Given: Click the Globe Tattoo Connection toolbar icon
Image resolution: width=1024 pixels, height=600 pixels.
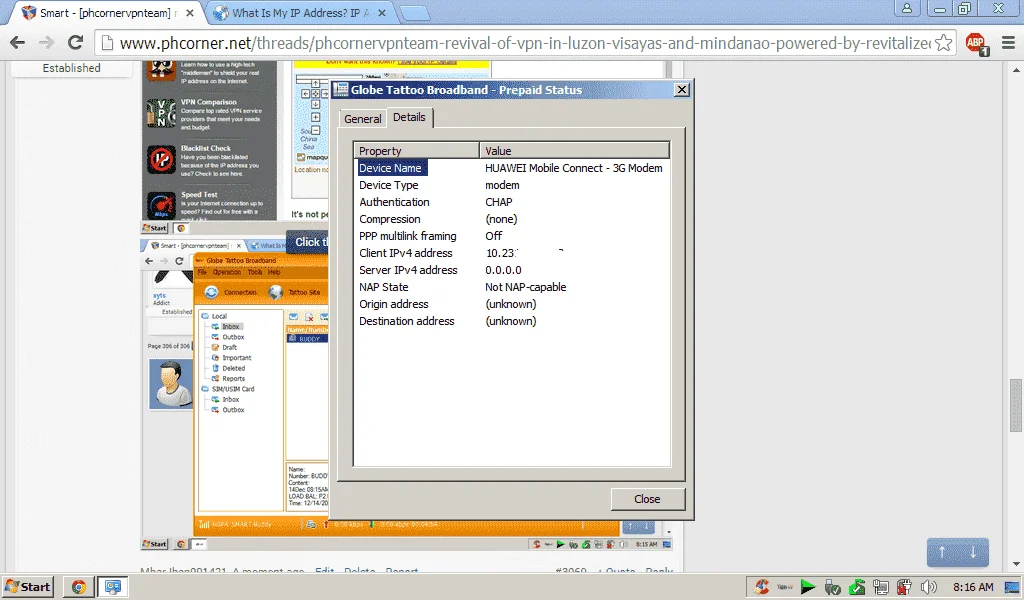Looking at the screenshot, I should [211, 292].
